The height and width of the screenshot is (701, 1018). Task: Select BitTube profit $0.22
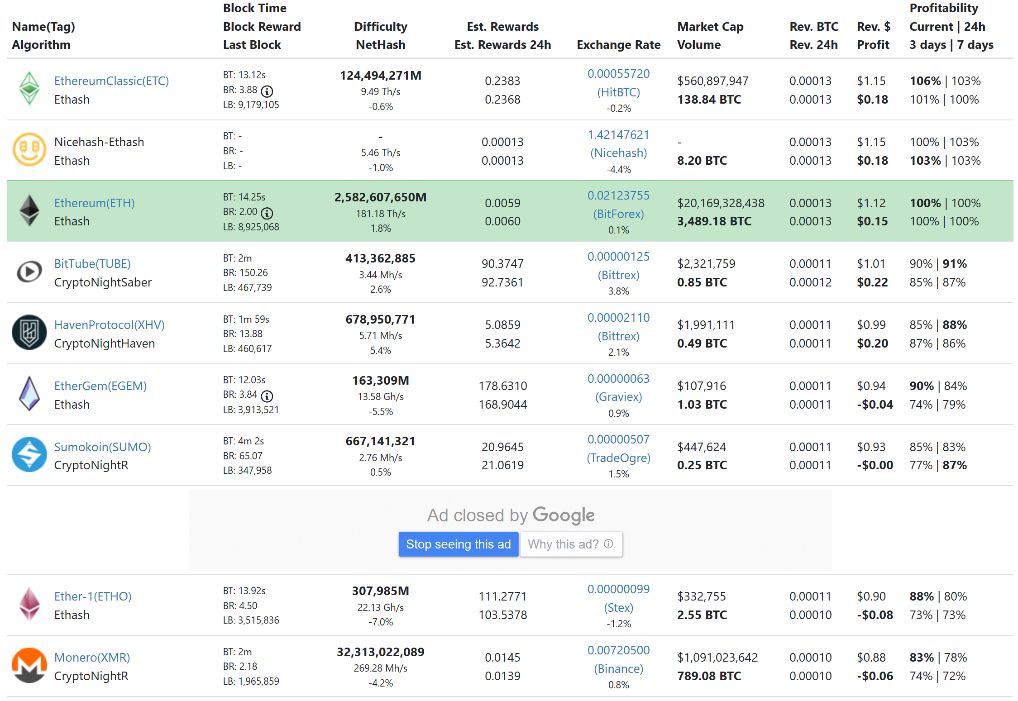click(x=872, y=282)
